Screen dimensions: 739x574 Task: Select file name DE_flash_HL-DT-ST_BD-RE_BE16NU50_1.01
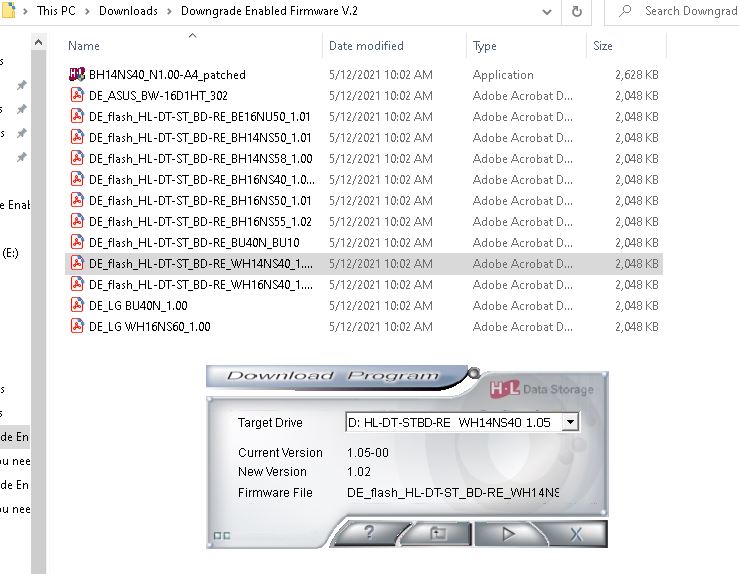click(x=200, y=116)
